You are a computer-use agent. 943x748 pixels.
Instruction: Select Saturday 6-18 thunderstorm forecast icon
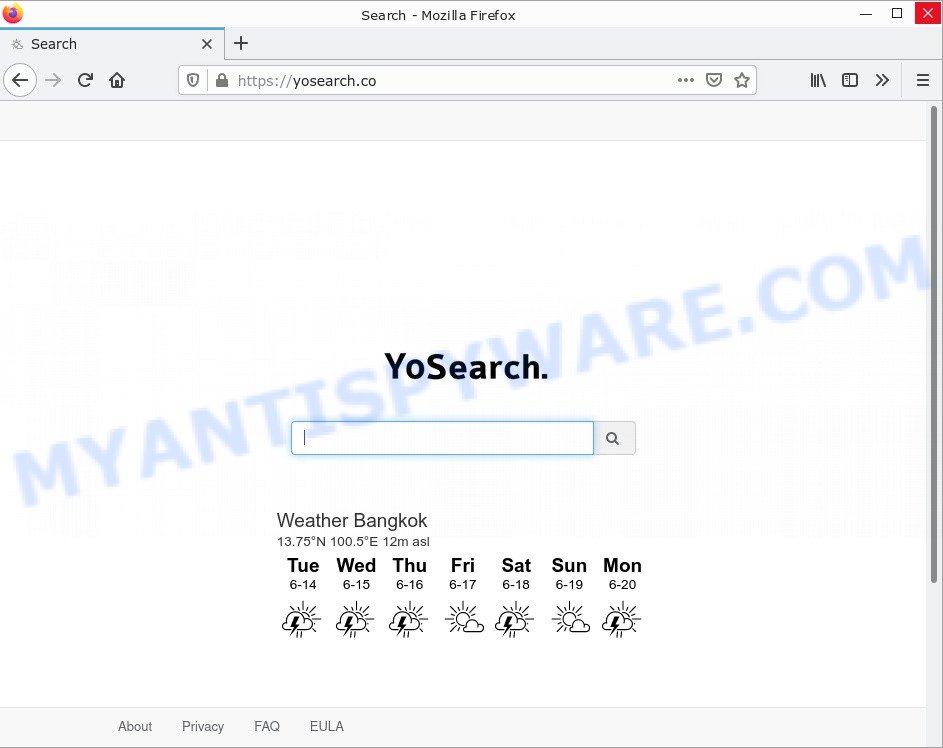[514, 619]
